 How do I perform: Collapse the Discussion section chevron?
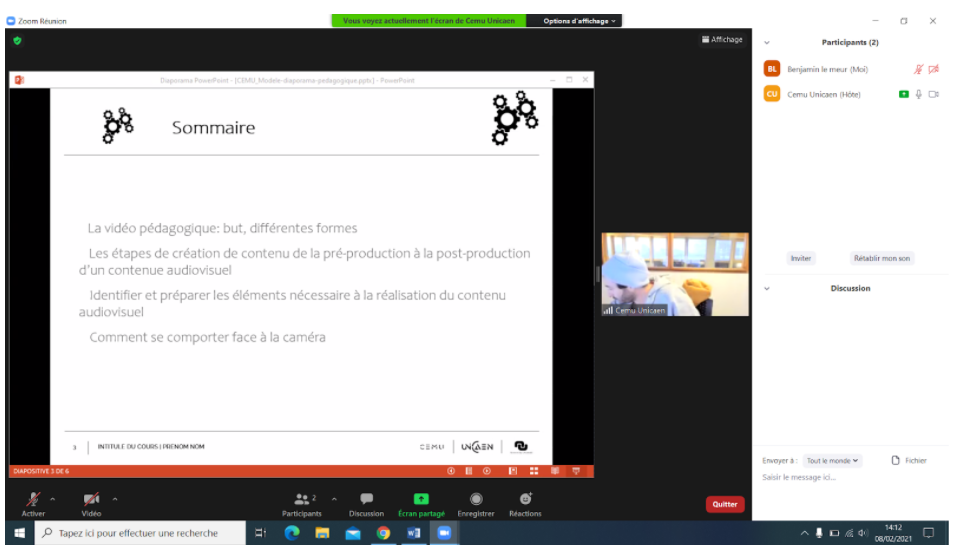point(767,289)
